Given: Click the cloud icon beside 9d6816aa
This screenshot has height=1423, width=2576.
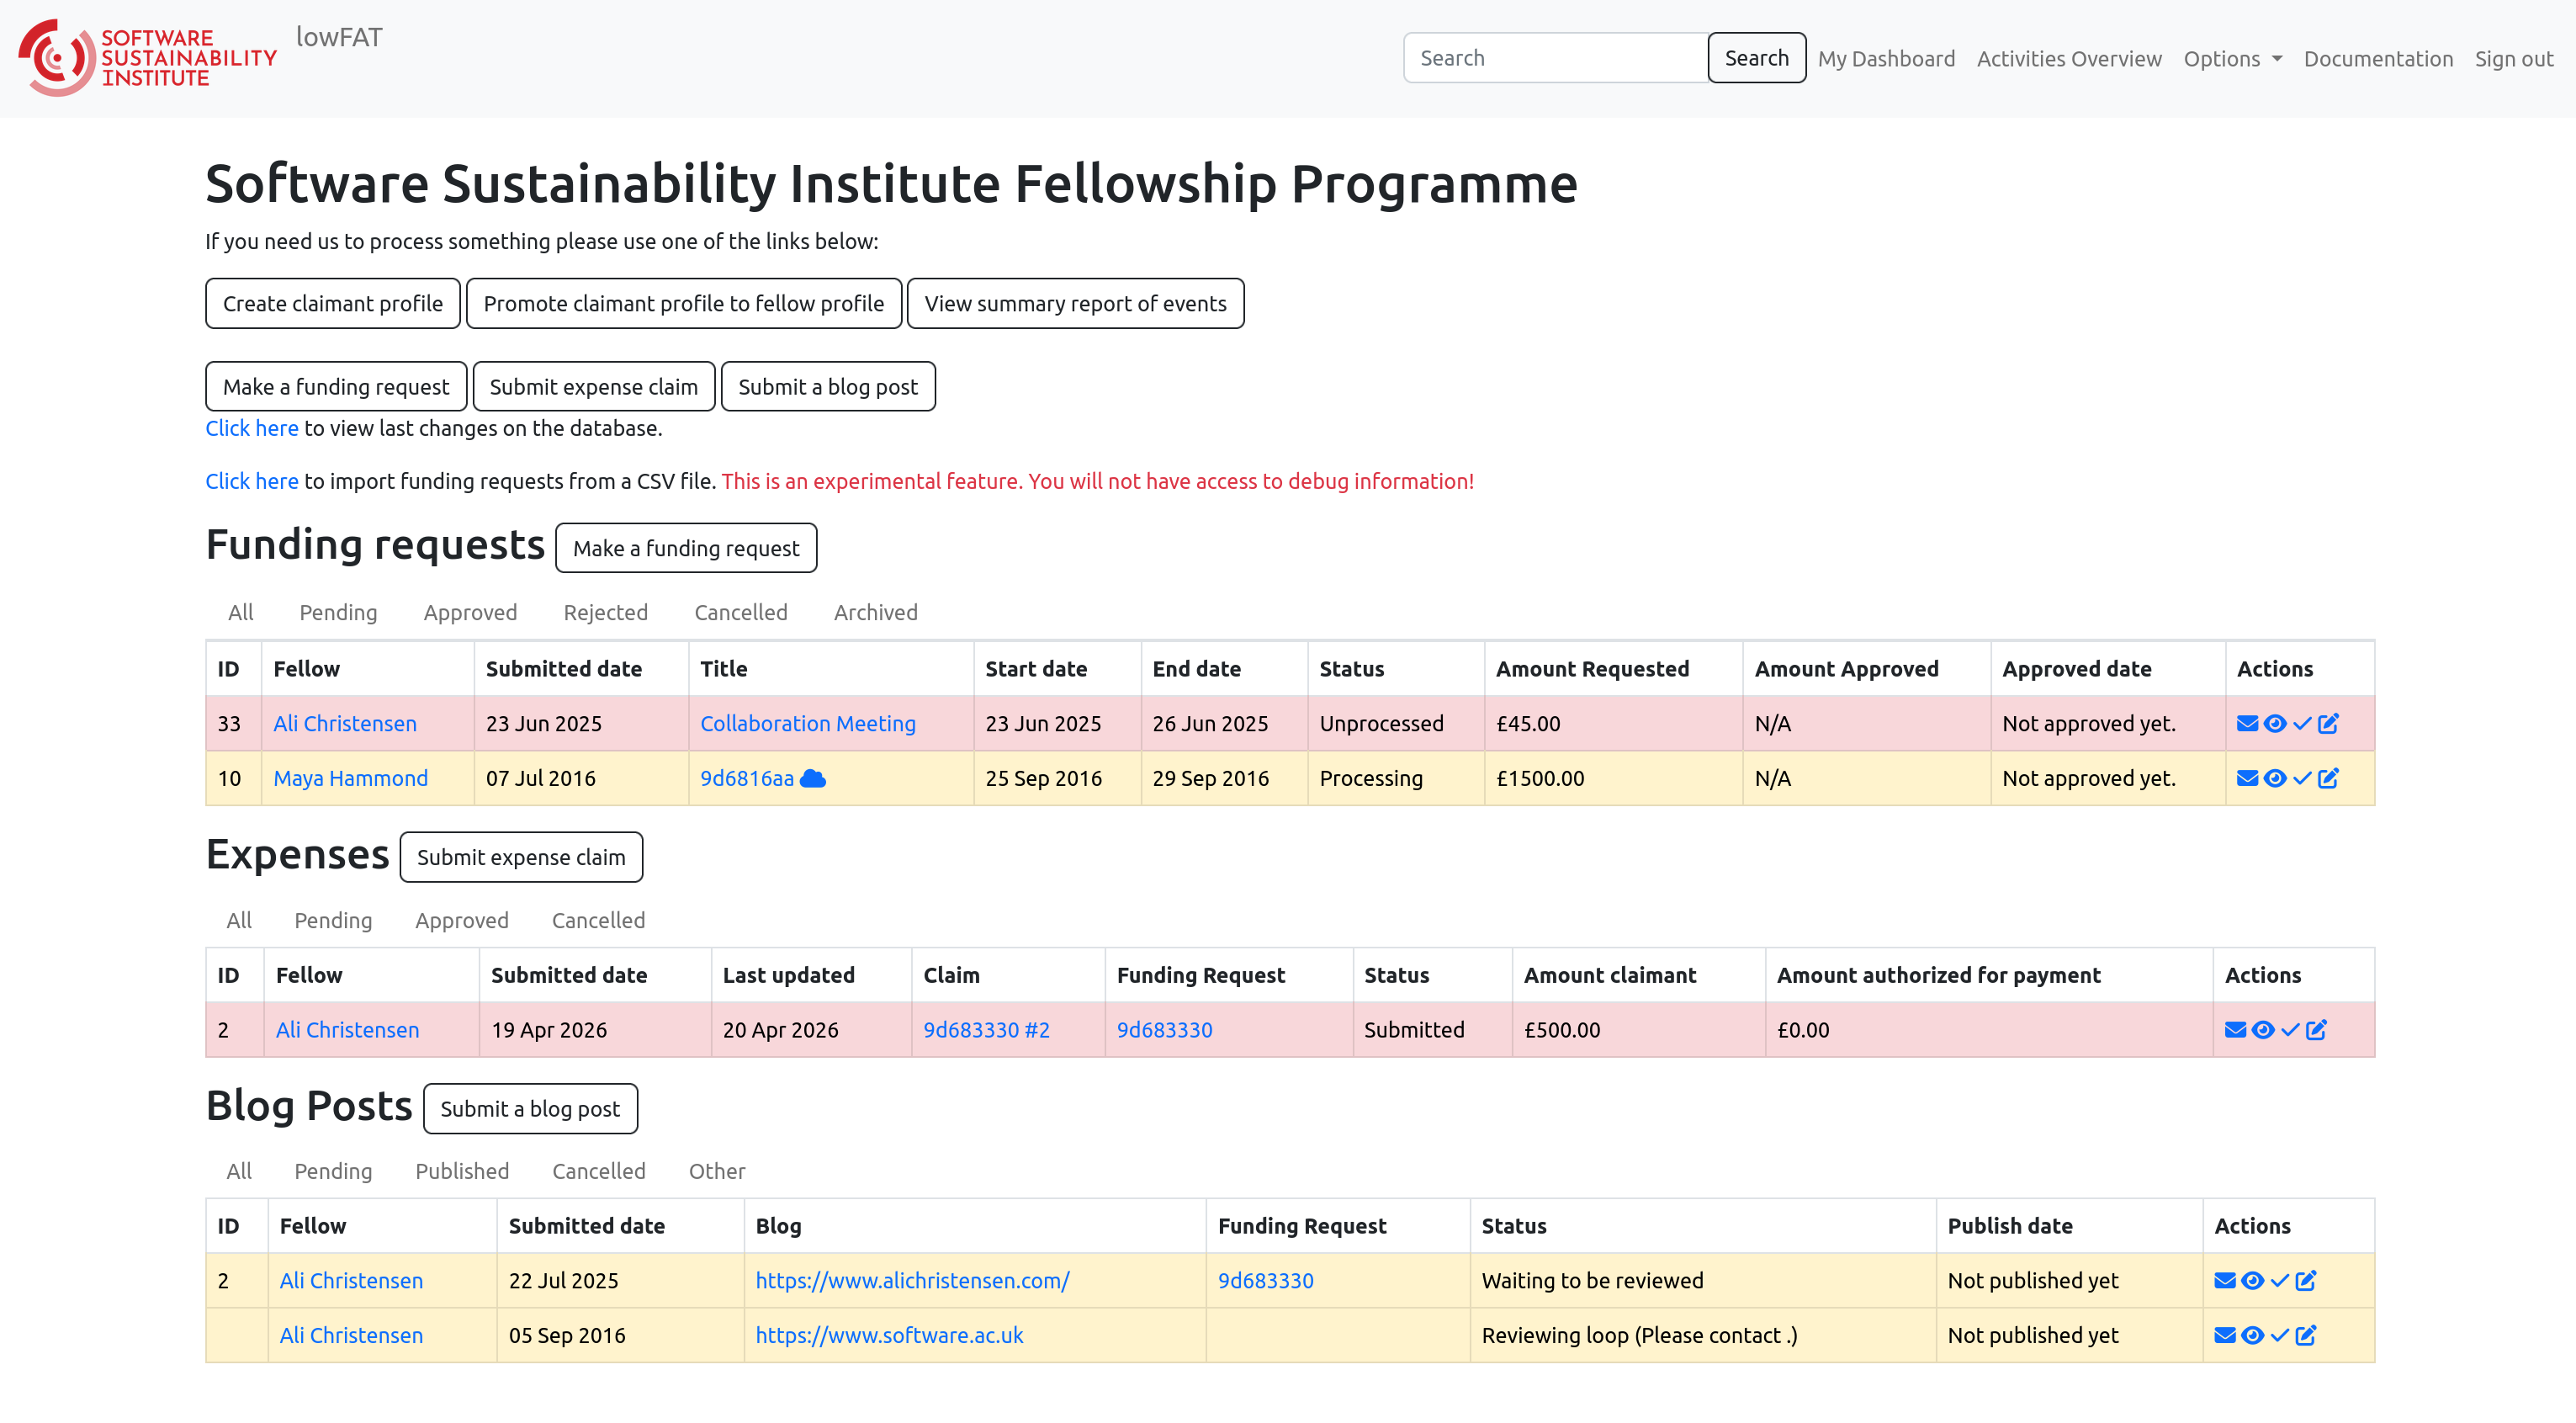Looking at the screenshot, I should 813,778.
